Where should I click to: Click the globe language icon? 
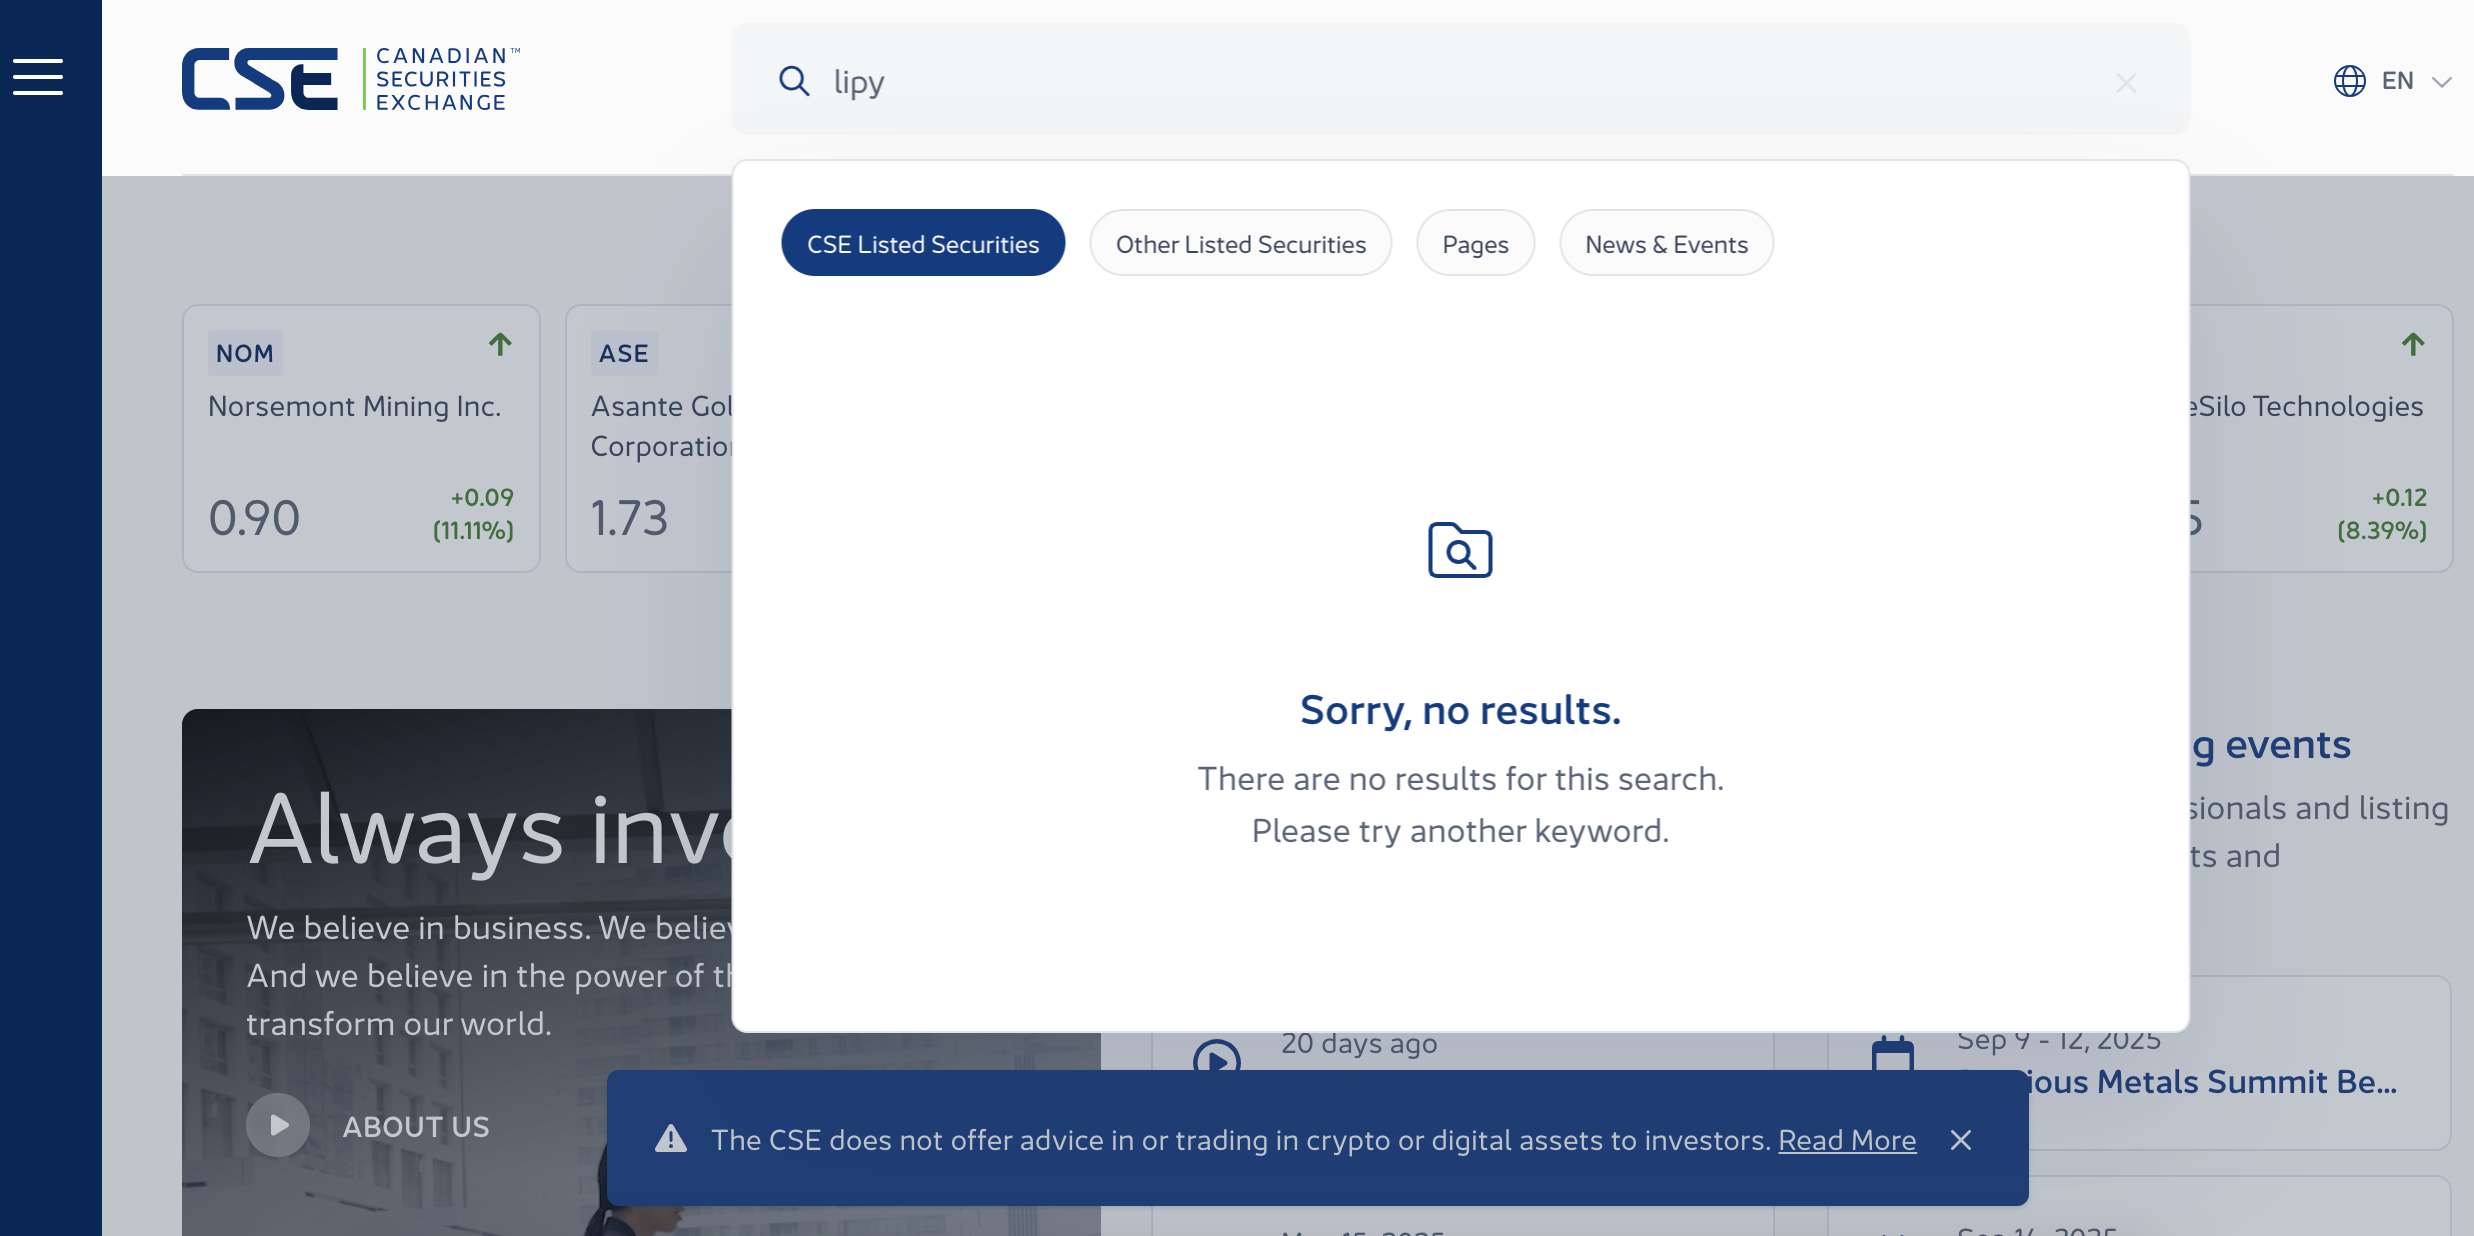click(x=2349, y=81)
